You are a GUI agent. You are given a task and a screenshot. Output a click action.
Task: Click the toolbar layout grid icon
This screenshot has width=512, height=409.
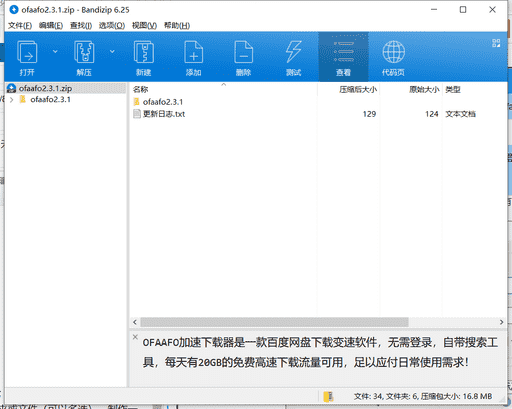coord(496,43)
